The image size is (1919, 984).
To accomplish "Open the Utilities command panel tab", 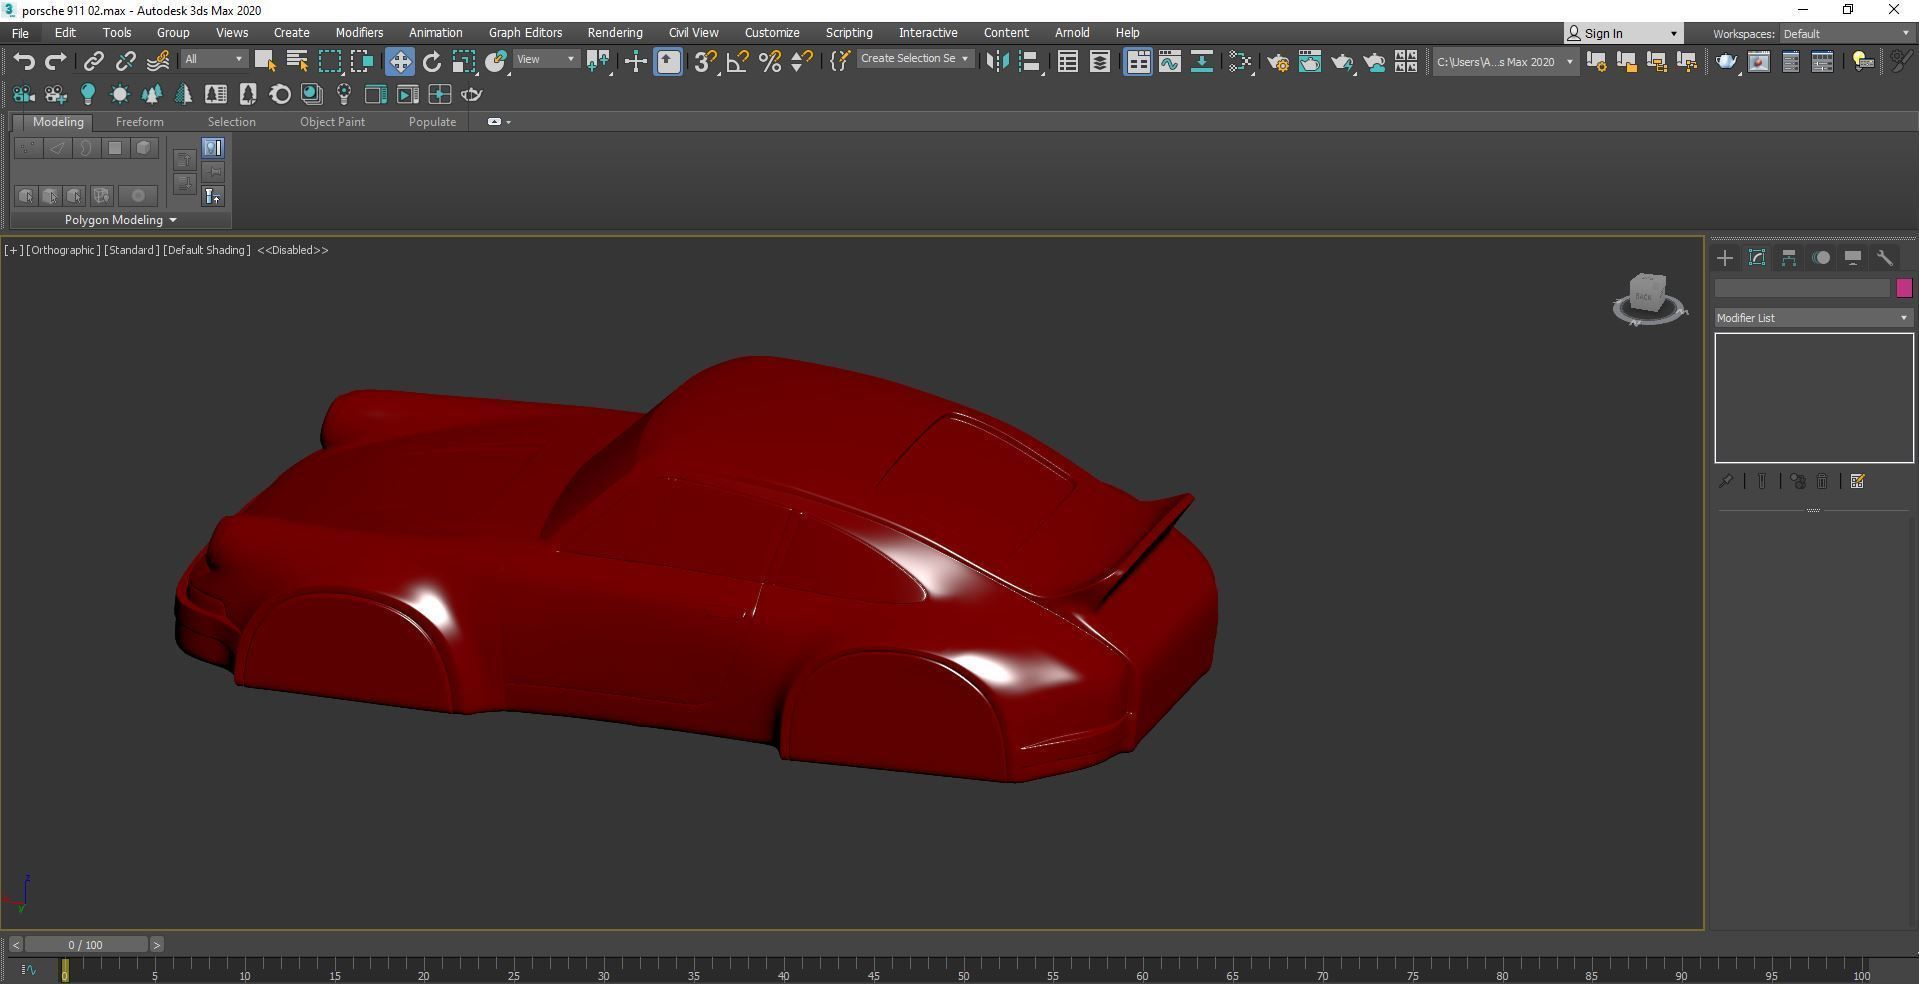I will click(1885, 258).
